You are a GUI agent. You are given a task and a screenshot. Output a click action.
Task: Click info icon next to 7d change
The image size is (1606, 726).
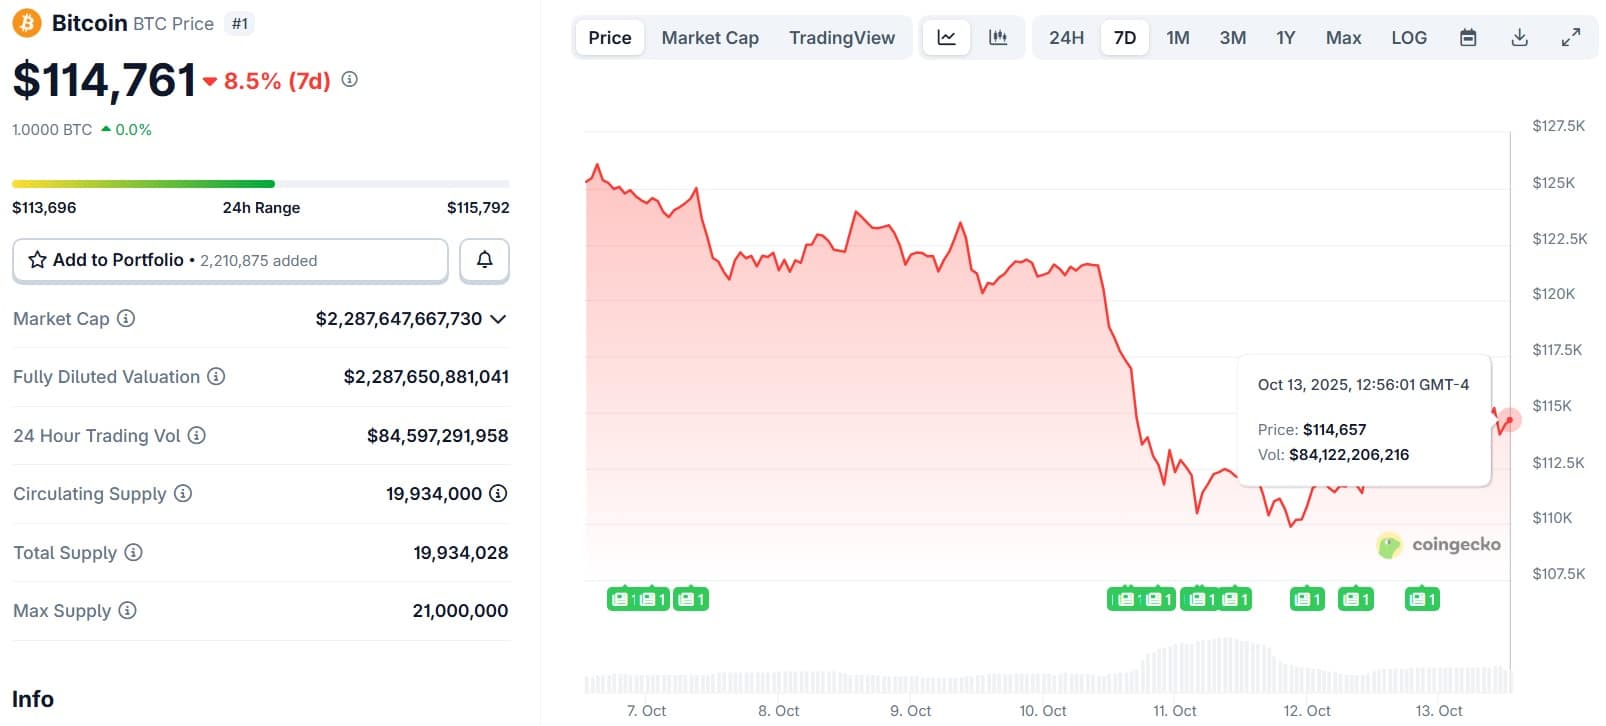349,80
